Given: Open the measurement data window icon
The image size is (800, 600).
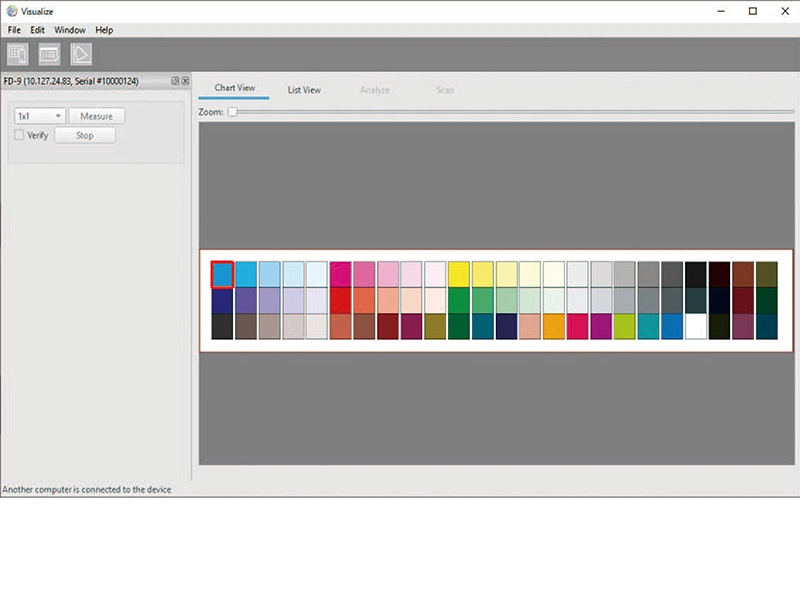Looking at the screenshot, I should (x=48, y=53).
